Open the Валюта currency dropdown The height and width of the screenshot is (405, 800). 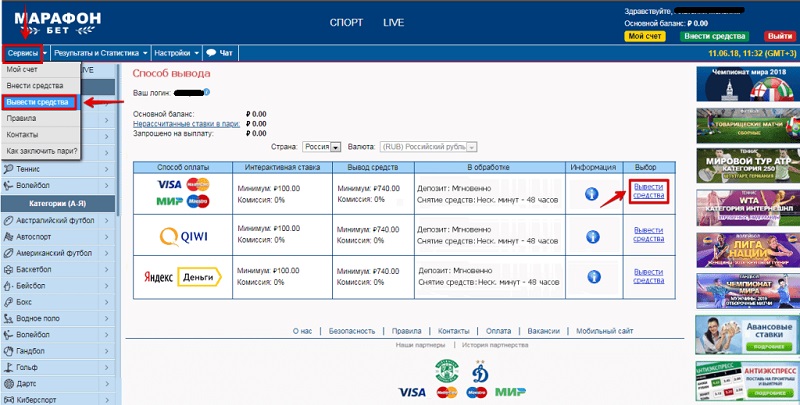click(x=470, y=146)
